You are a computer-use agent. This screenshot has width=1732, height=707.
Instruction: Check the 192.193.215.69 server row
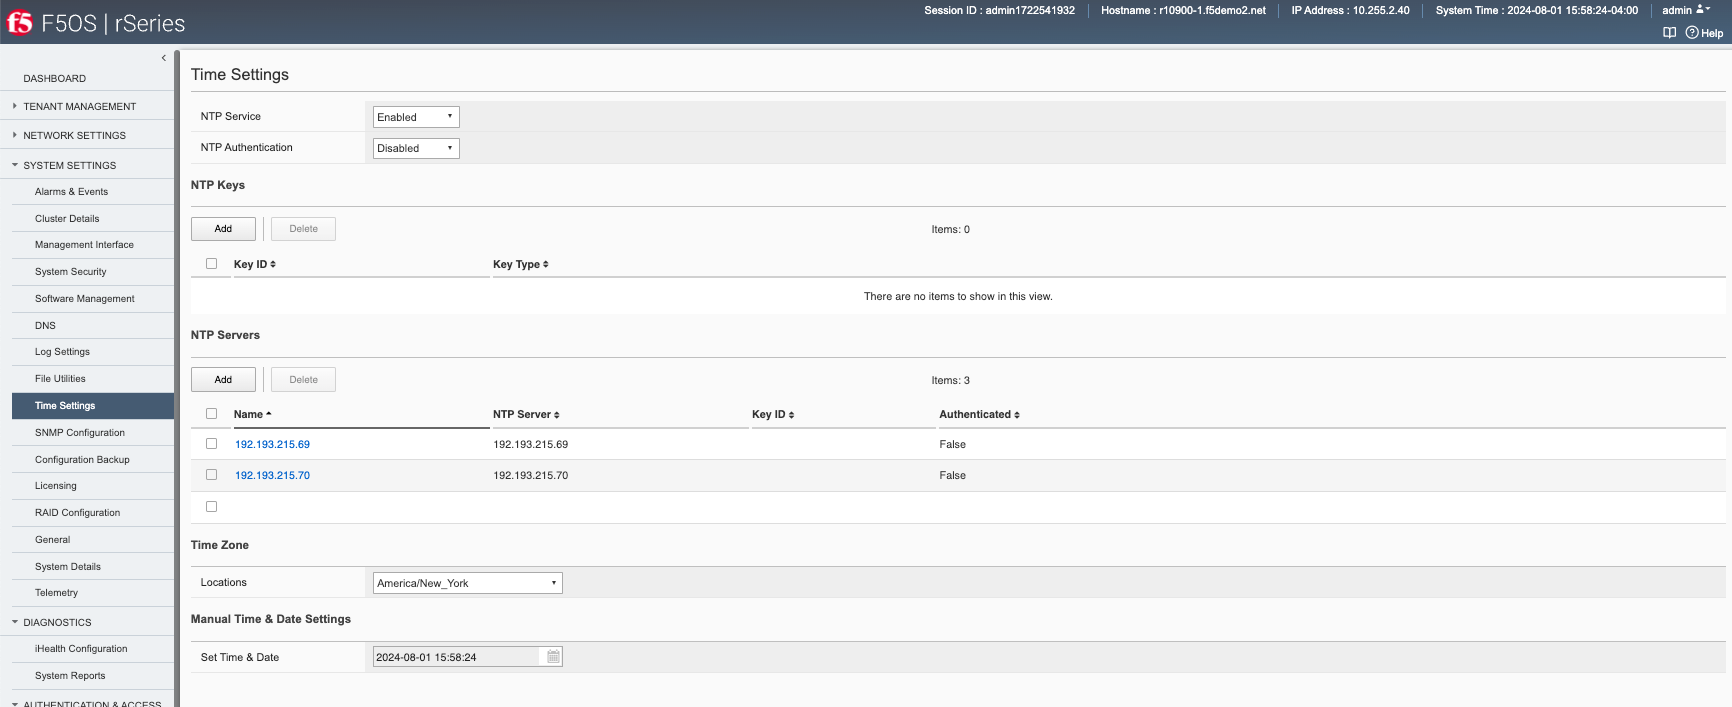[211, 444]
